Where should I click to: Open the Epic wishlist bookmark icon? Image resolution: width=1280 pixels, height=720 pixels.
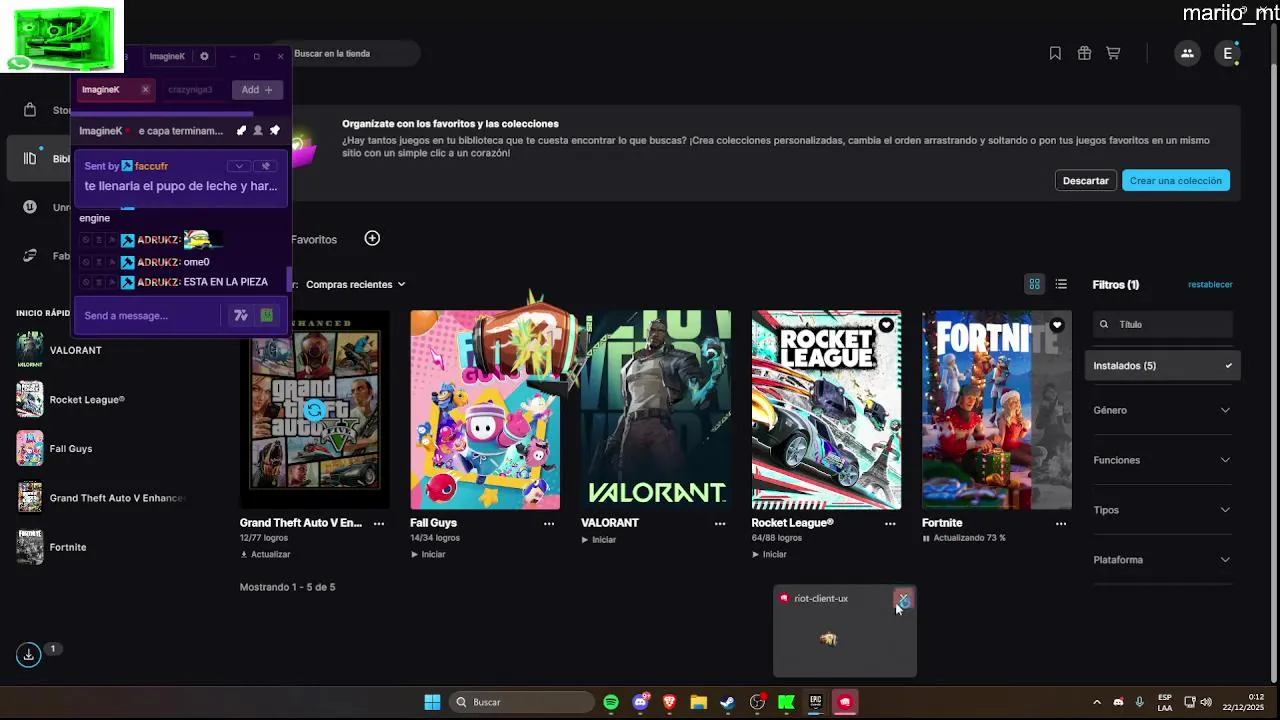point(1055,53)
